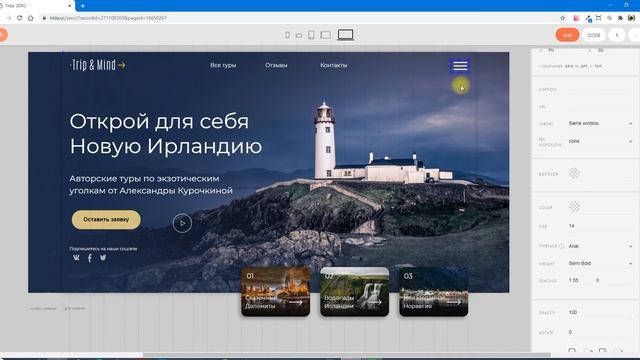Open the Rel nofollow 'none' dropdown

point(600,141)
